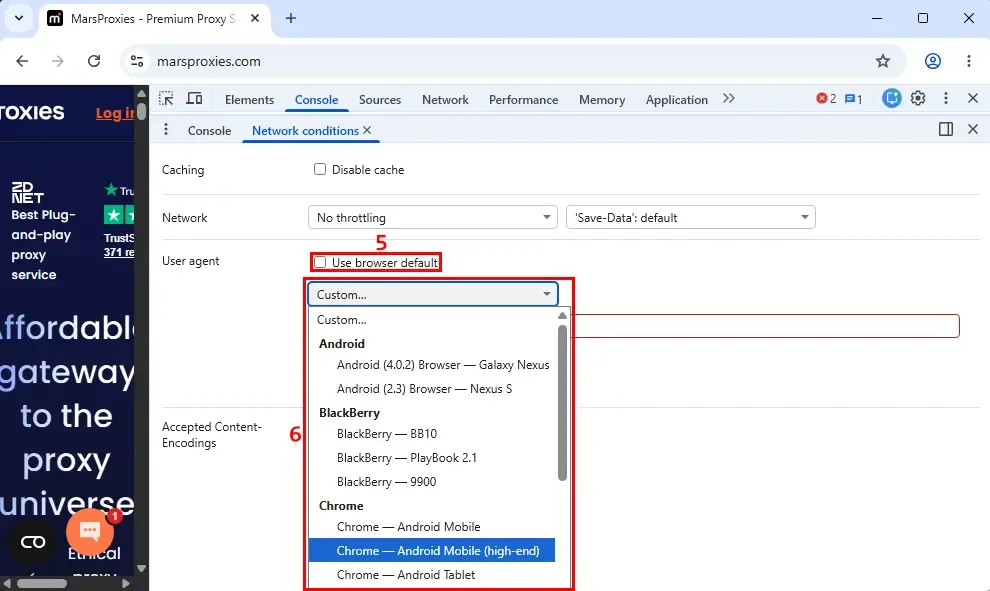Open drawer three-dot more tools menu
The height and width of the screenshot is (591, 990).
coord(166,130)
